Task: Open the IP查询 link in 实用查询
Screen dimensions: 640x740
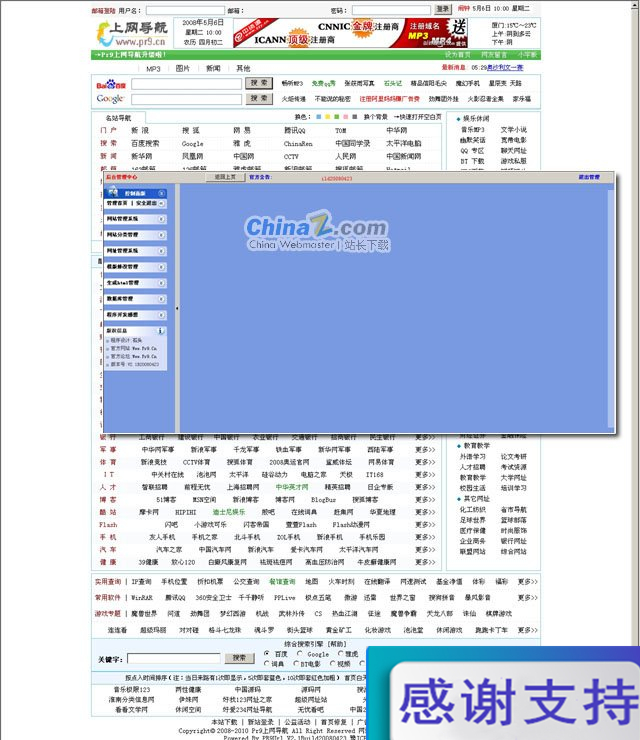Action: coord(141,582)
